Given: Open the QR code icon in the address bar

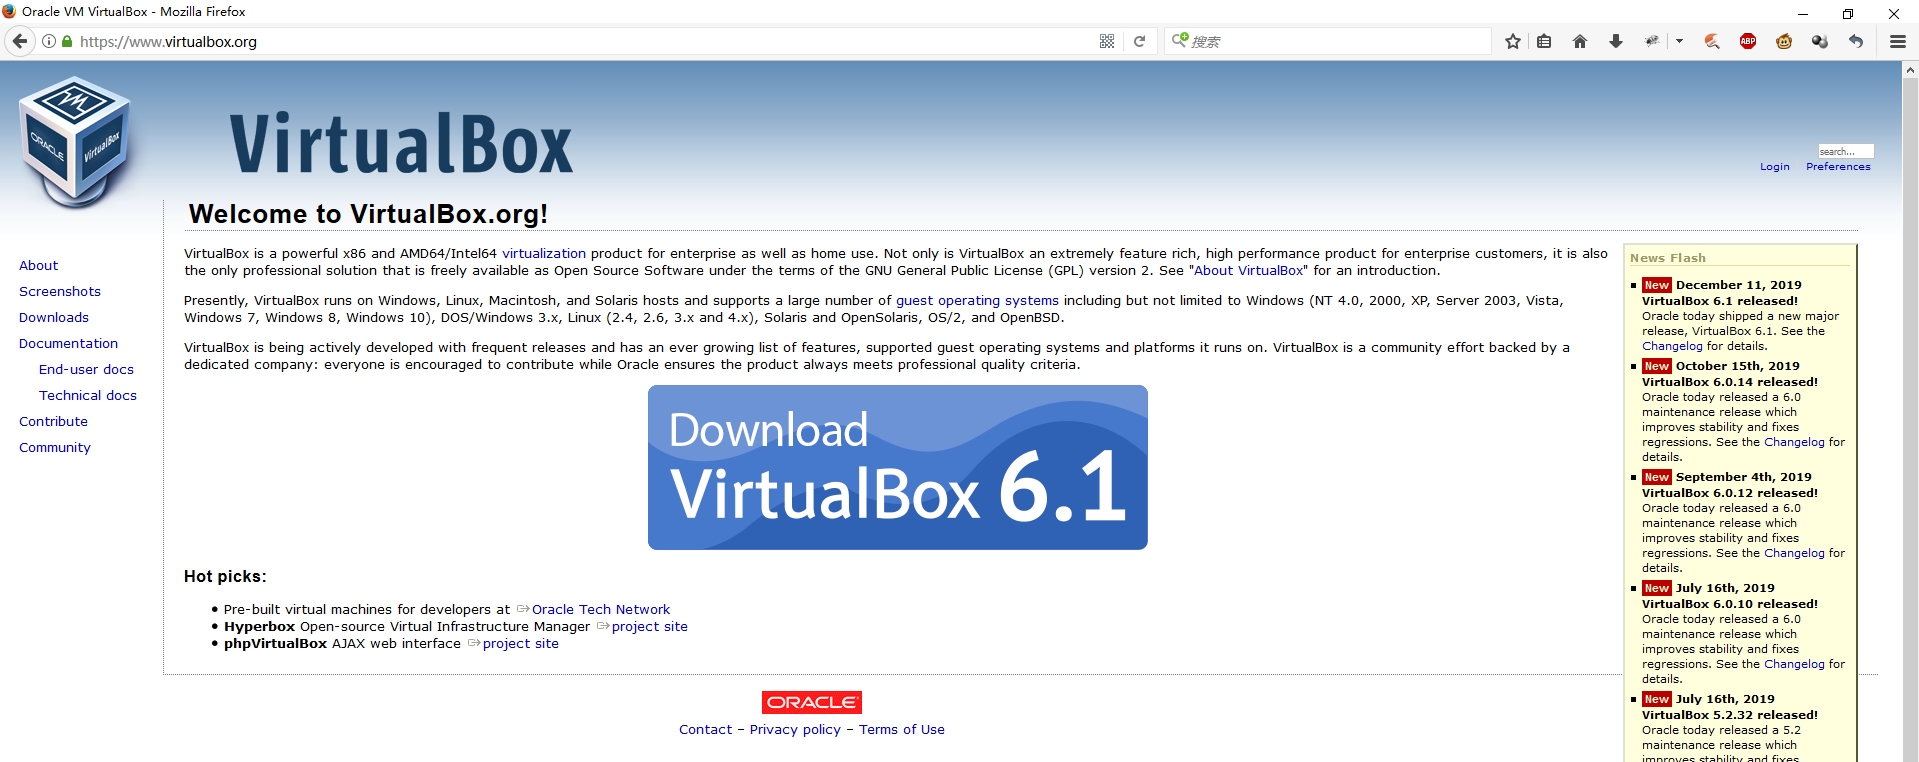Looking at the screenshot, I should [1107, 41].
